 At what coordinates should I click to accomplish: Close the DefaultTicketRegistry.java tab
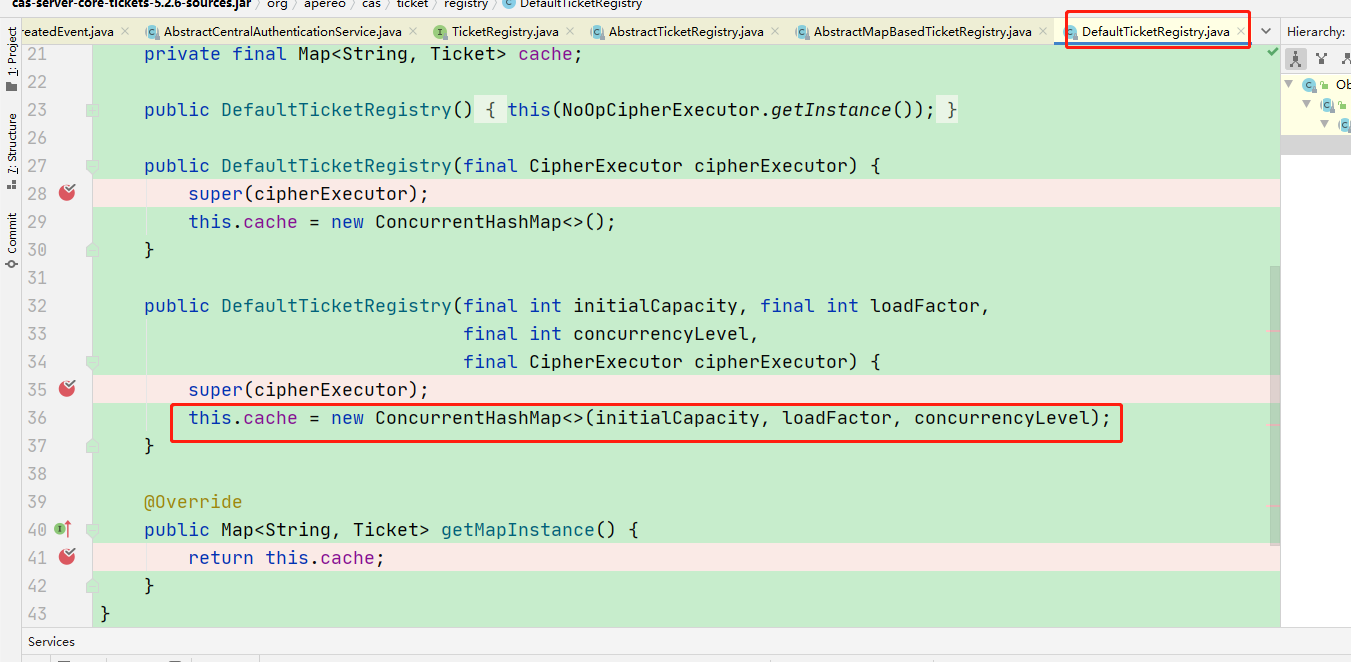[1242, 32]
